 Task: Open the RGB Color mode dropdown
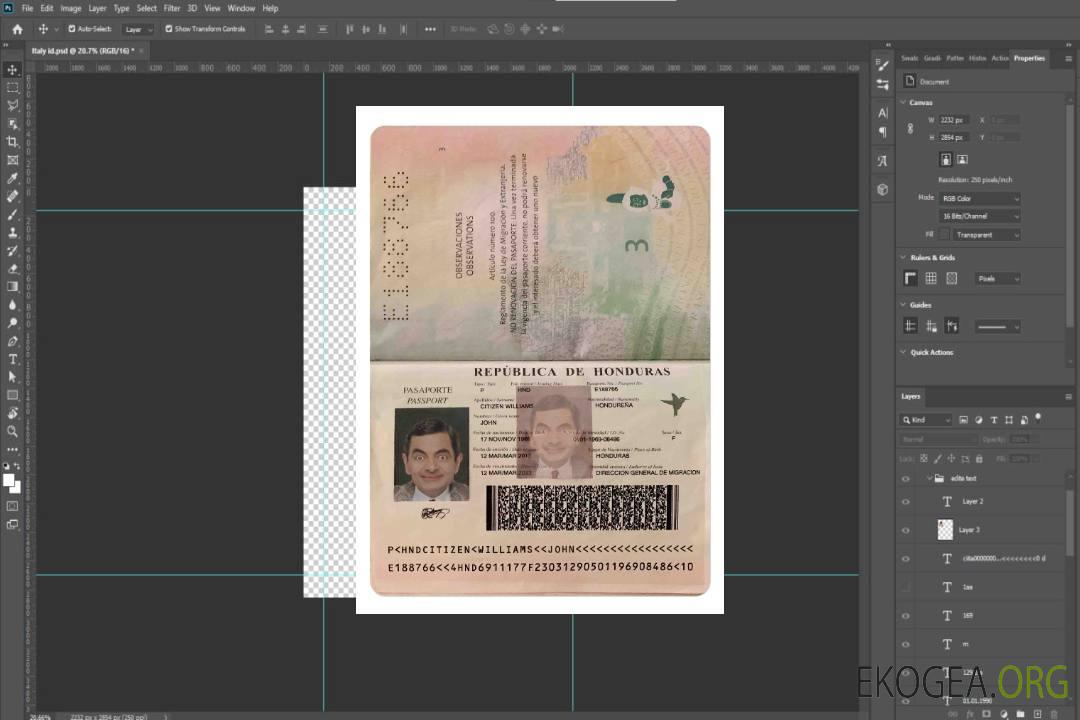(x=980, y=198)
